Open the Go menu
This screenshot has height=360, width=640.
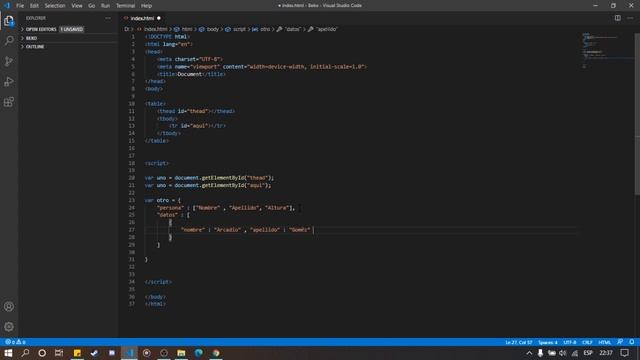[91, 6]
